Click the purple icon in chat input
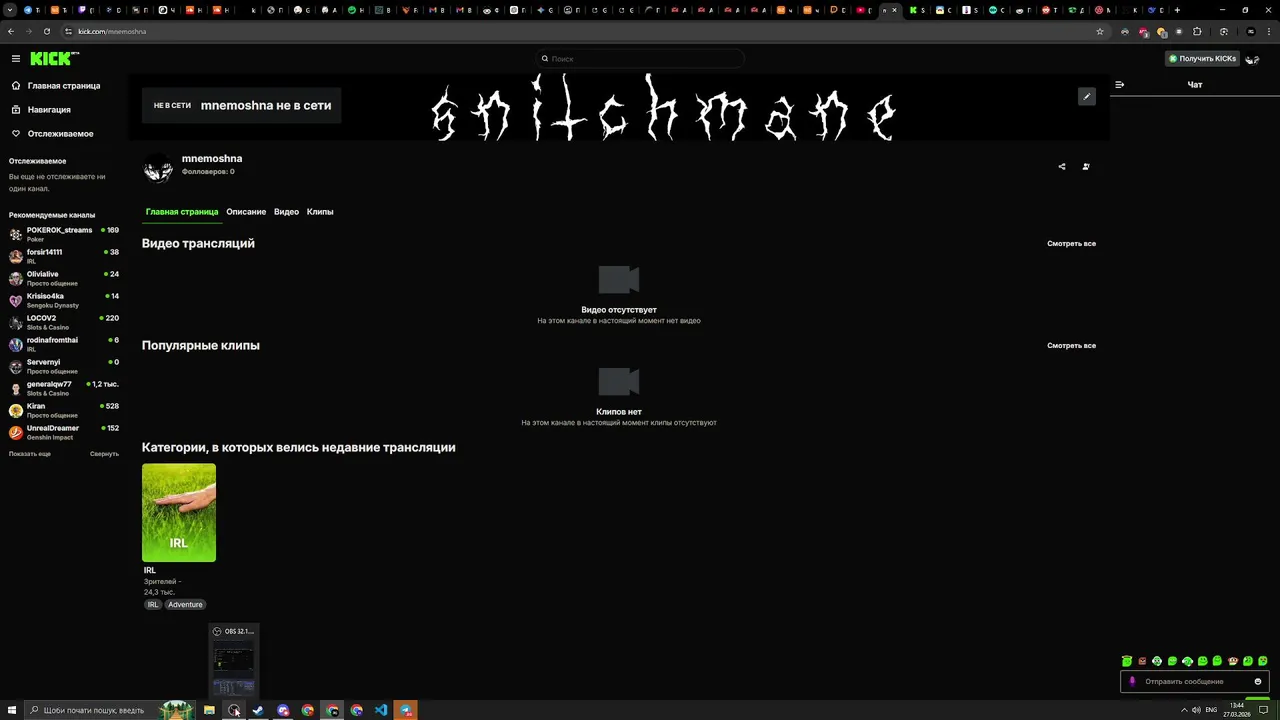Viewport: 1280px width, 720px height. 1132,681
